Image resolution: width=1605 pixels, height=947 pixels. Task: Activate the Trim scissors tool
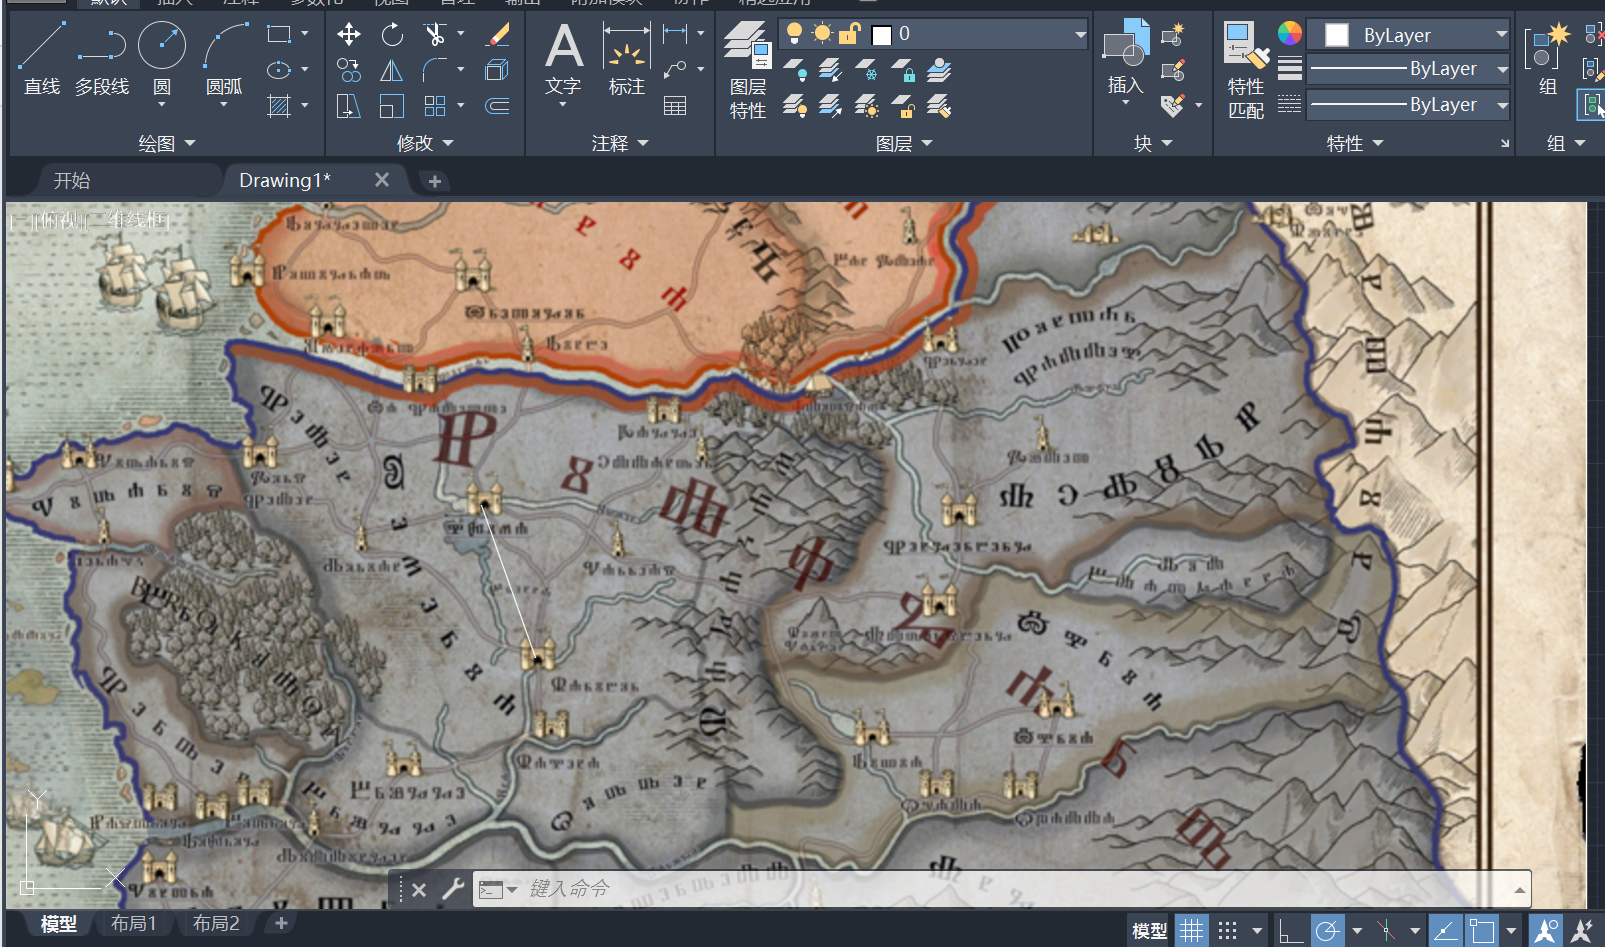pyautogui.click(x=434, y=35)
